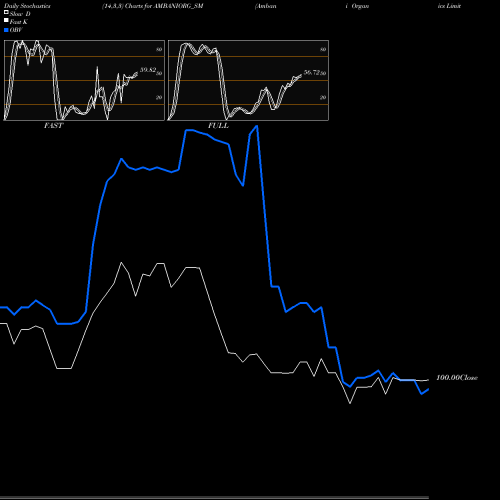
Task: Click the 100.00 Close price label
Action: 457,378
